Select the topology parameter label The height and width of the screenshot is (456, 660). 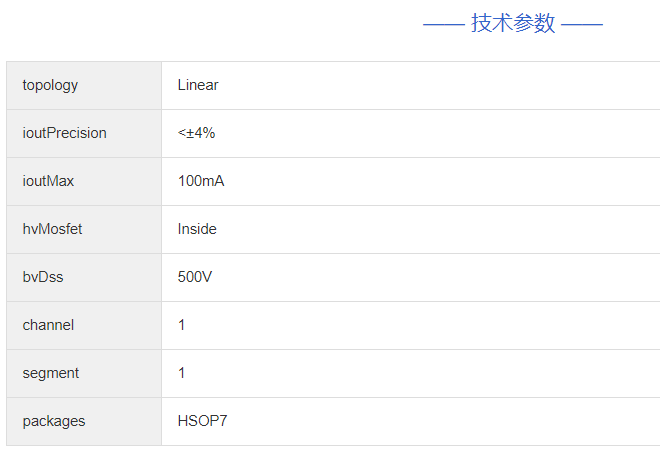pos(50,85)
